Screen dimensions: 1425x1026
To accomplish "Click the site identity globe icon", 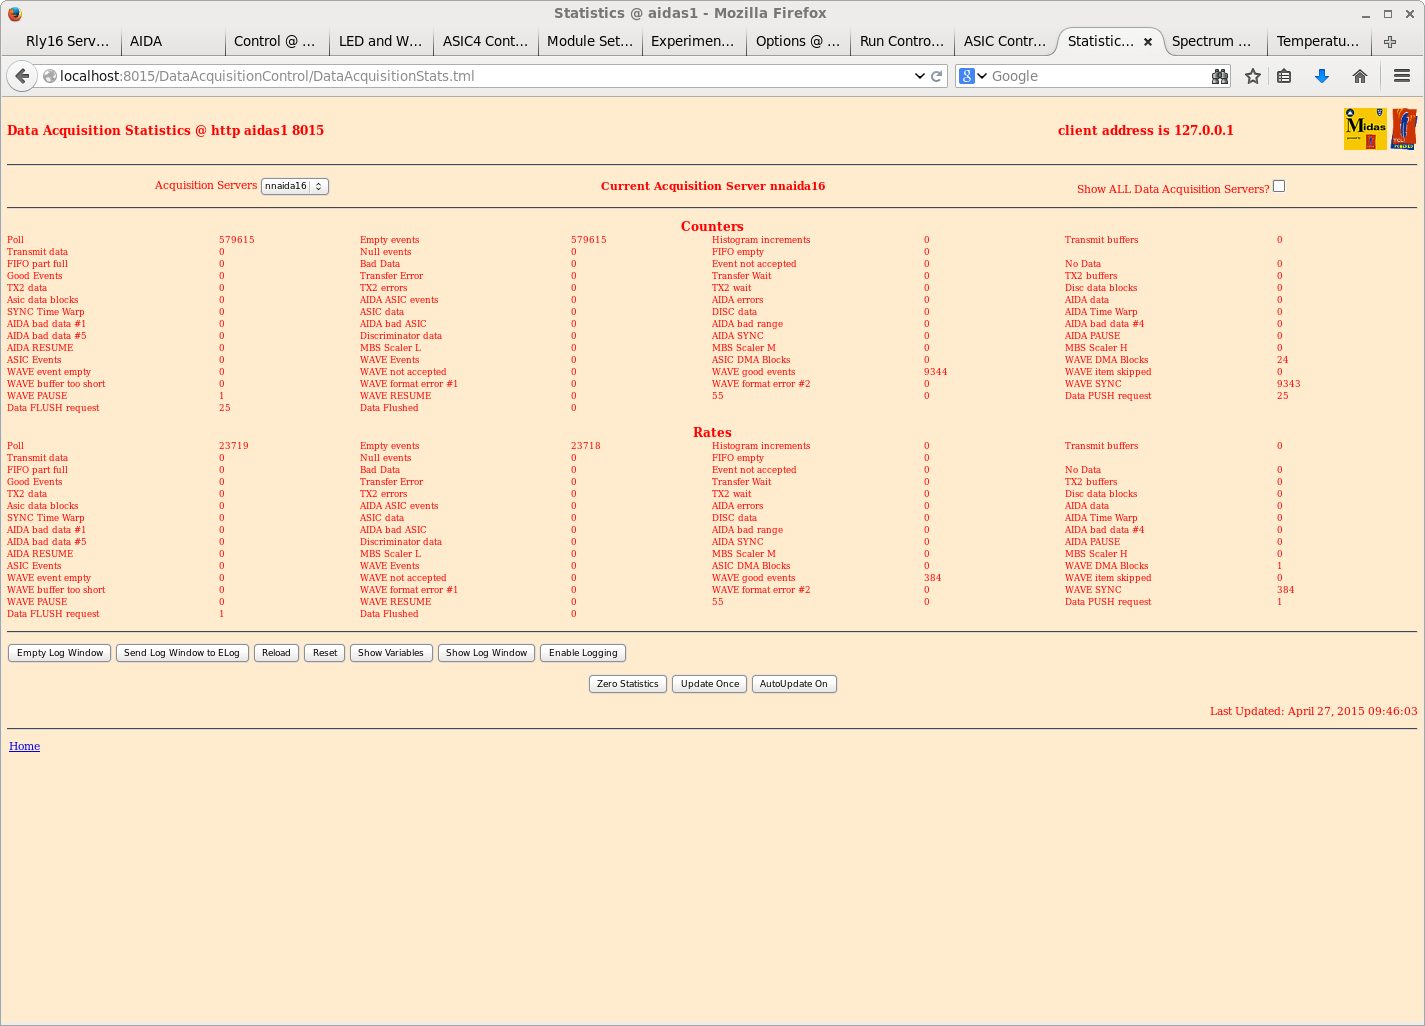I will (x=49, y=76).
